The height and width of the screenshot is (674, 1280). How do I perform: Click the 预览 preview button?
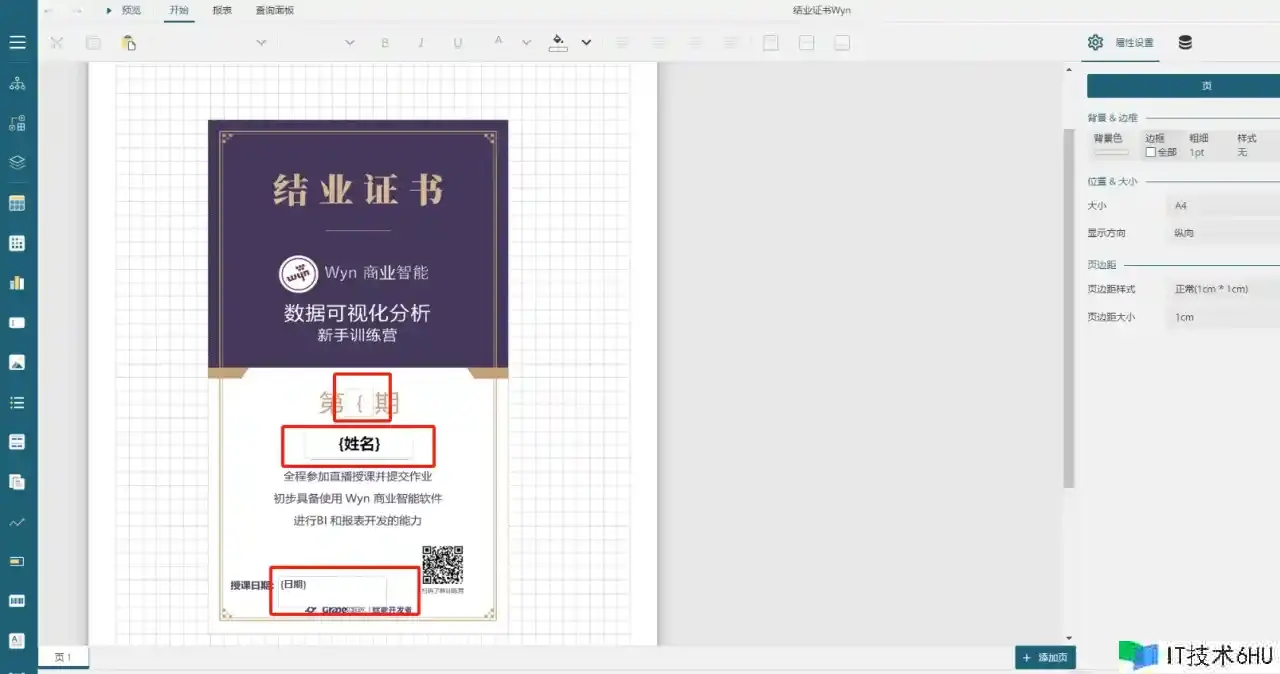[124, 10]
